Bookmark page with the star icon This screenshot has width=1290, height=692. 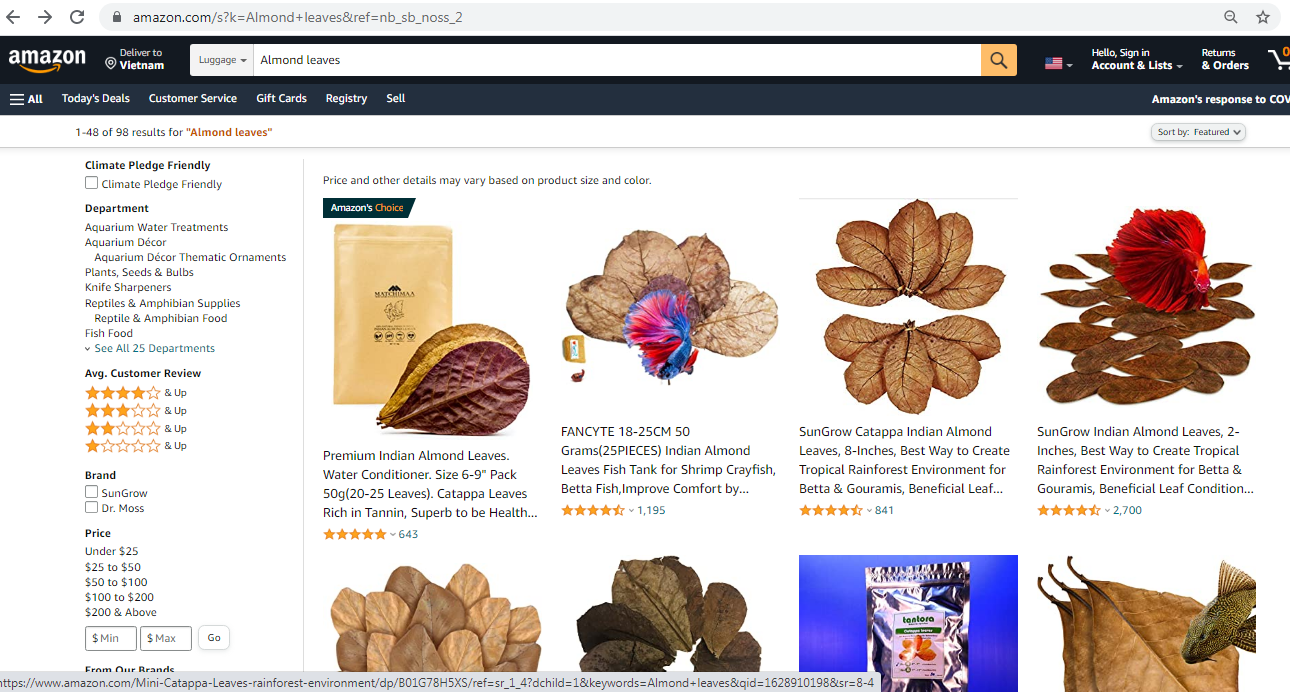pyautogui.click(x=1262, y=17)
